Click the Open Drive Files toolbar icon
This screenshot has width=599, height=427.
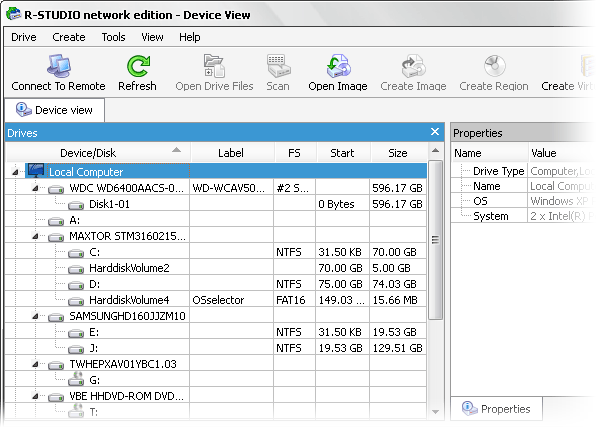[x=214, y=66]
